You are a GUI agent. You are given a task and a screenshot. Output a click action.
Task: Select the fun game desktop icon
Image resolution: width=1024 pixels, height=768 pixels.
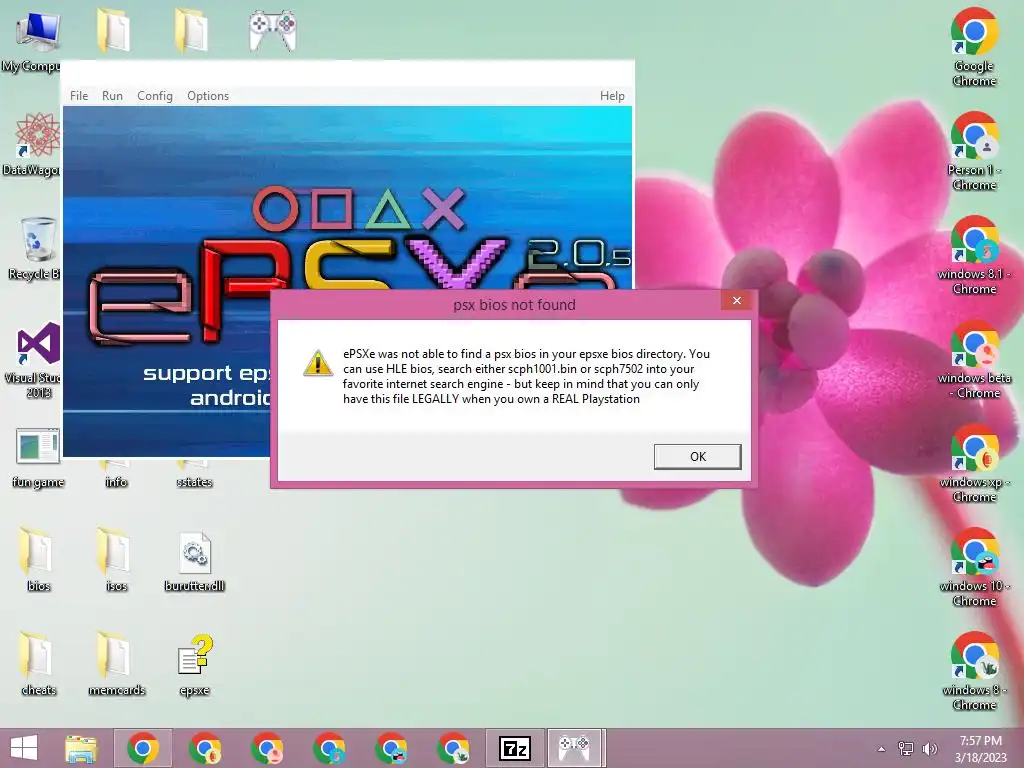(x=38, y=457)
